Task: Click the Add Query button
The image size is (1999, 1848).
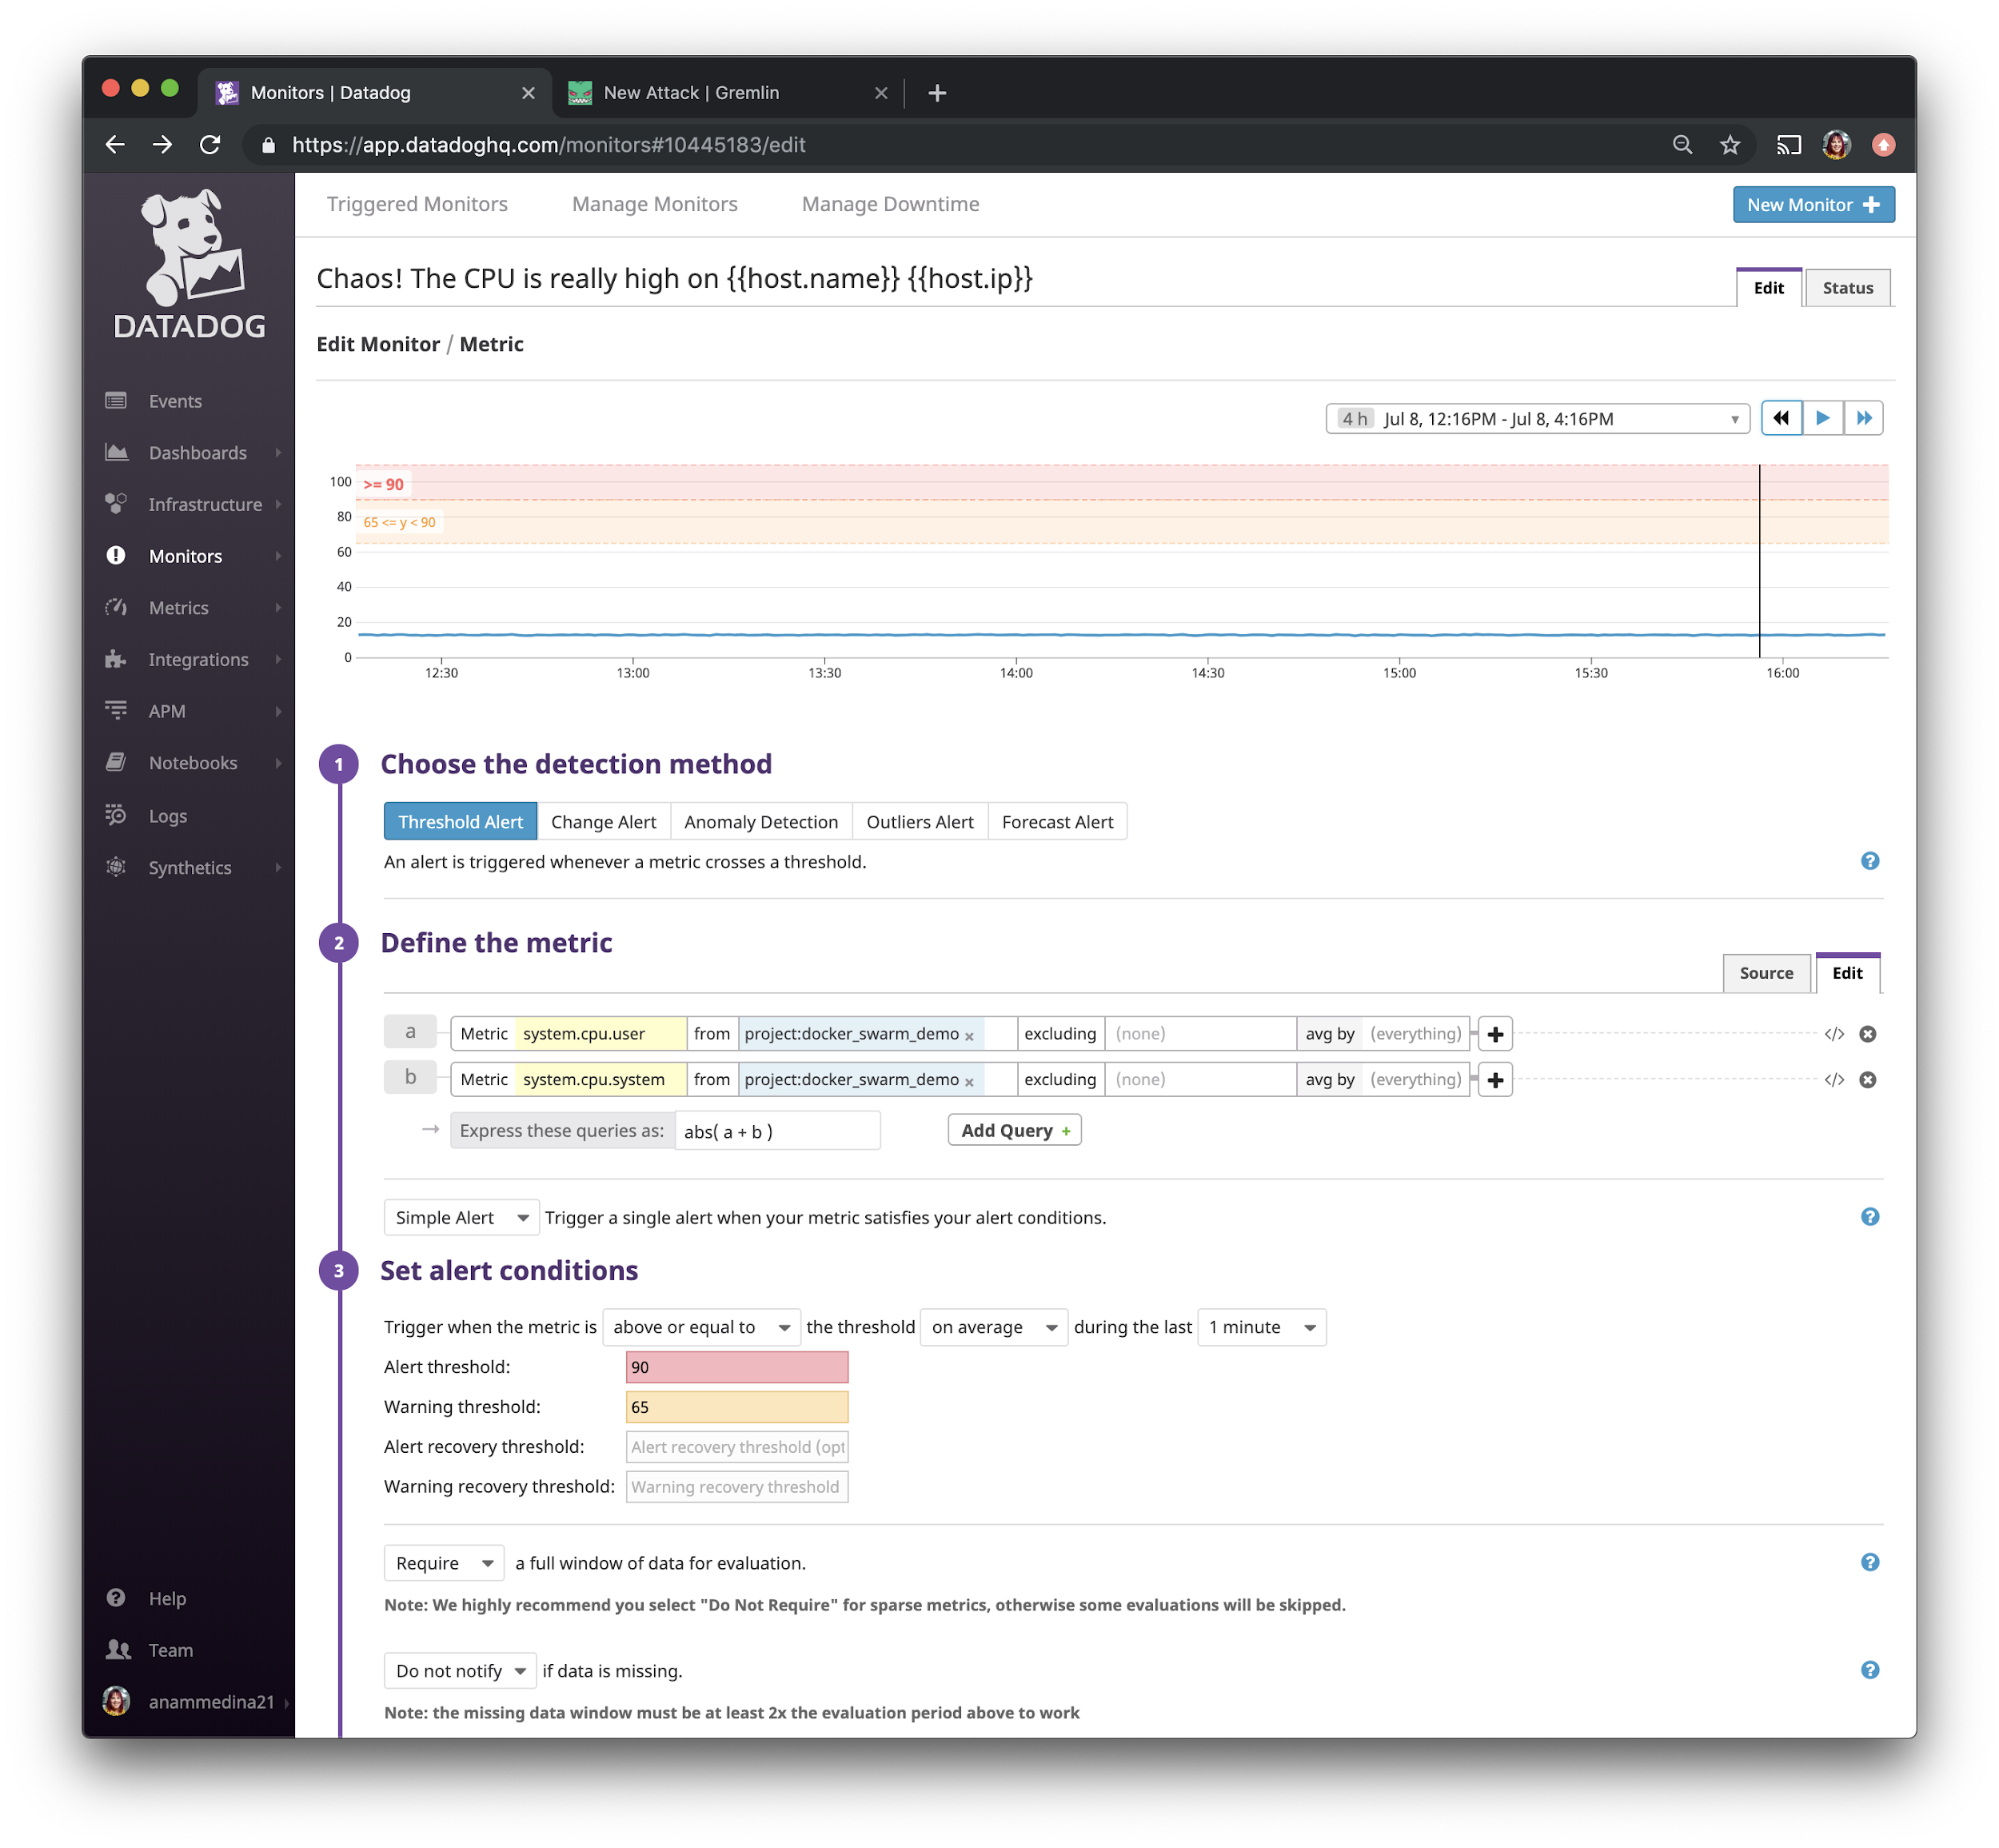Action: pos(1014,1131)
